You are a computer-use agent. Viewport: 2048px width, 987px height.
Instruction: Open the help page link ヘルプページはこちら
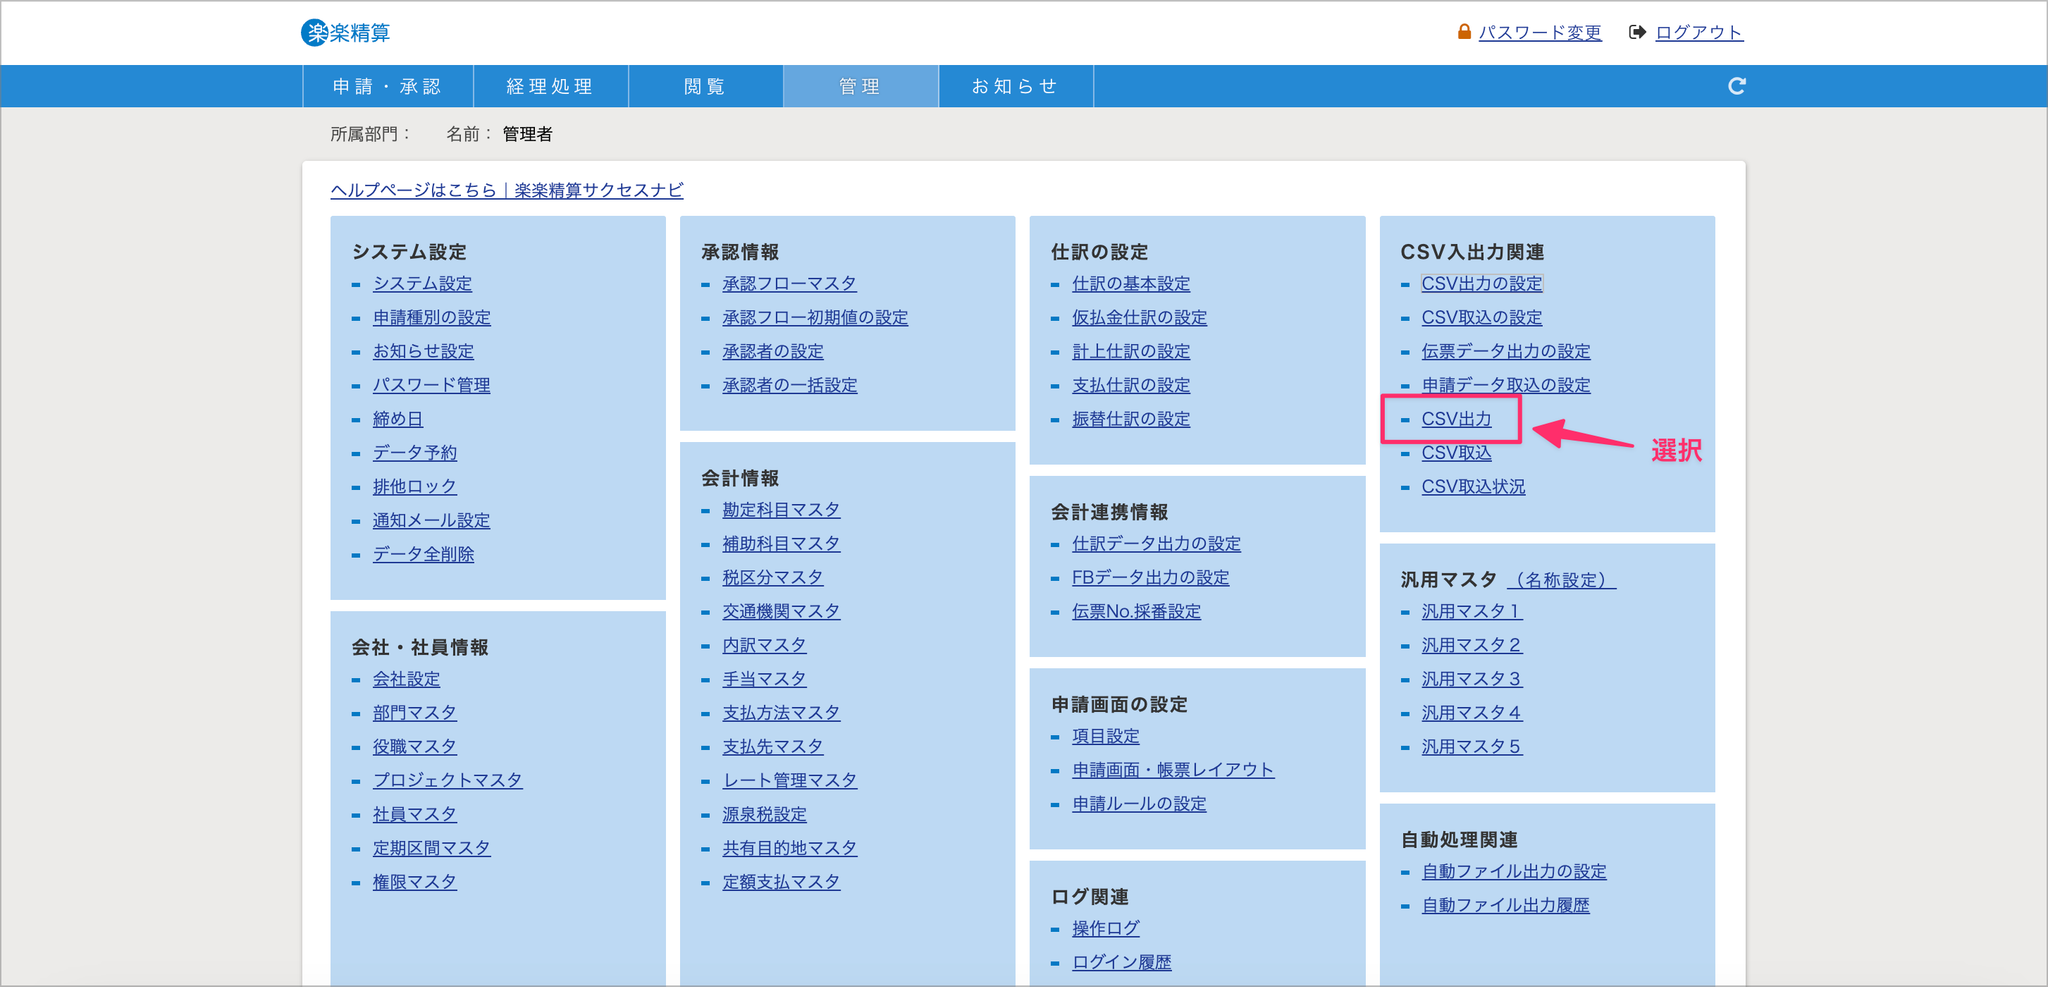coord(507,190)
